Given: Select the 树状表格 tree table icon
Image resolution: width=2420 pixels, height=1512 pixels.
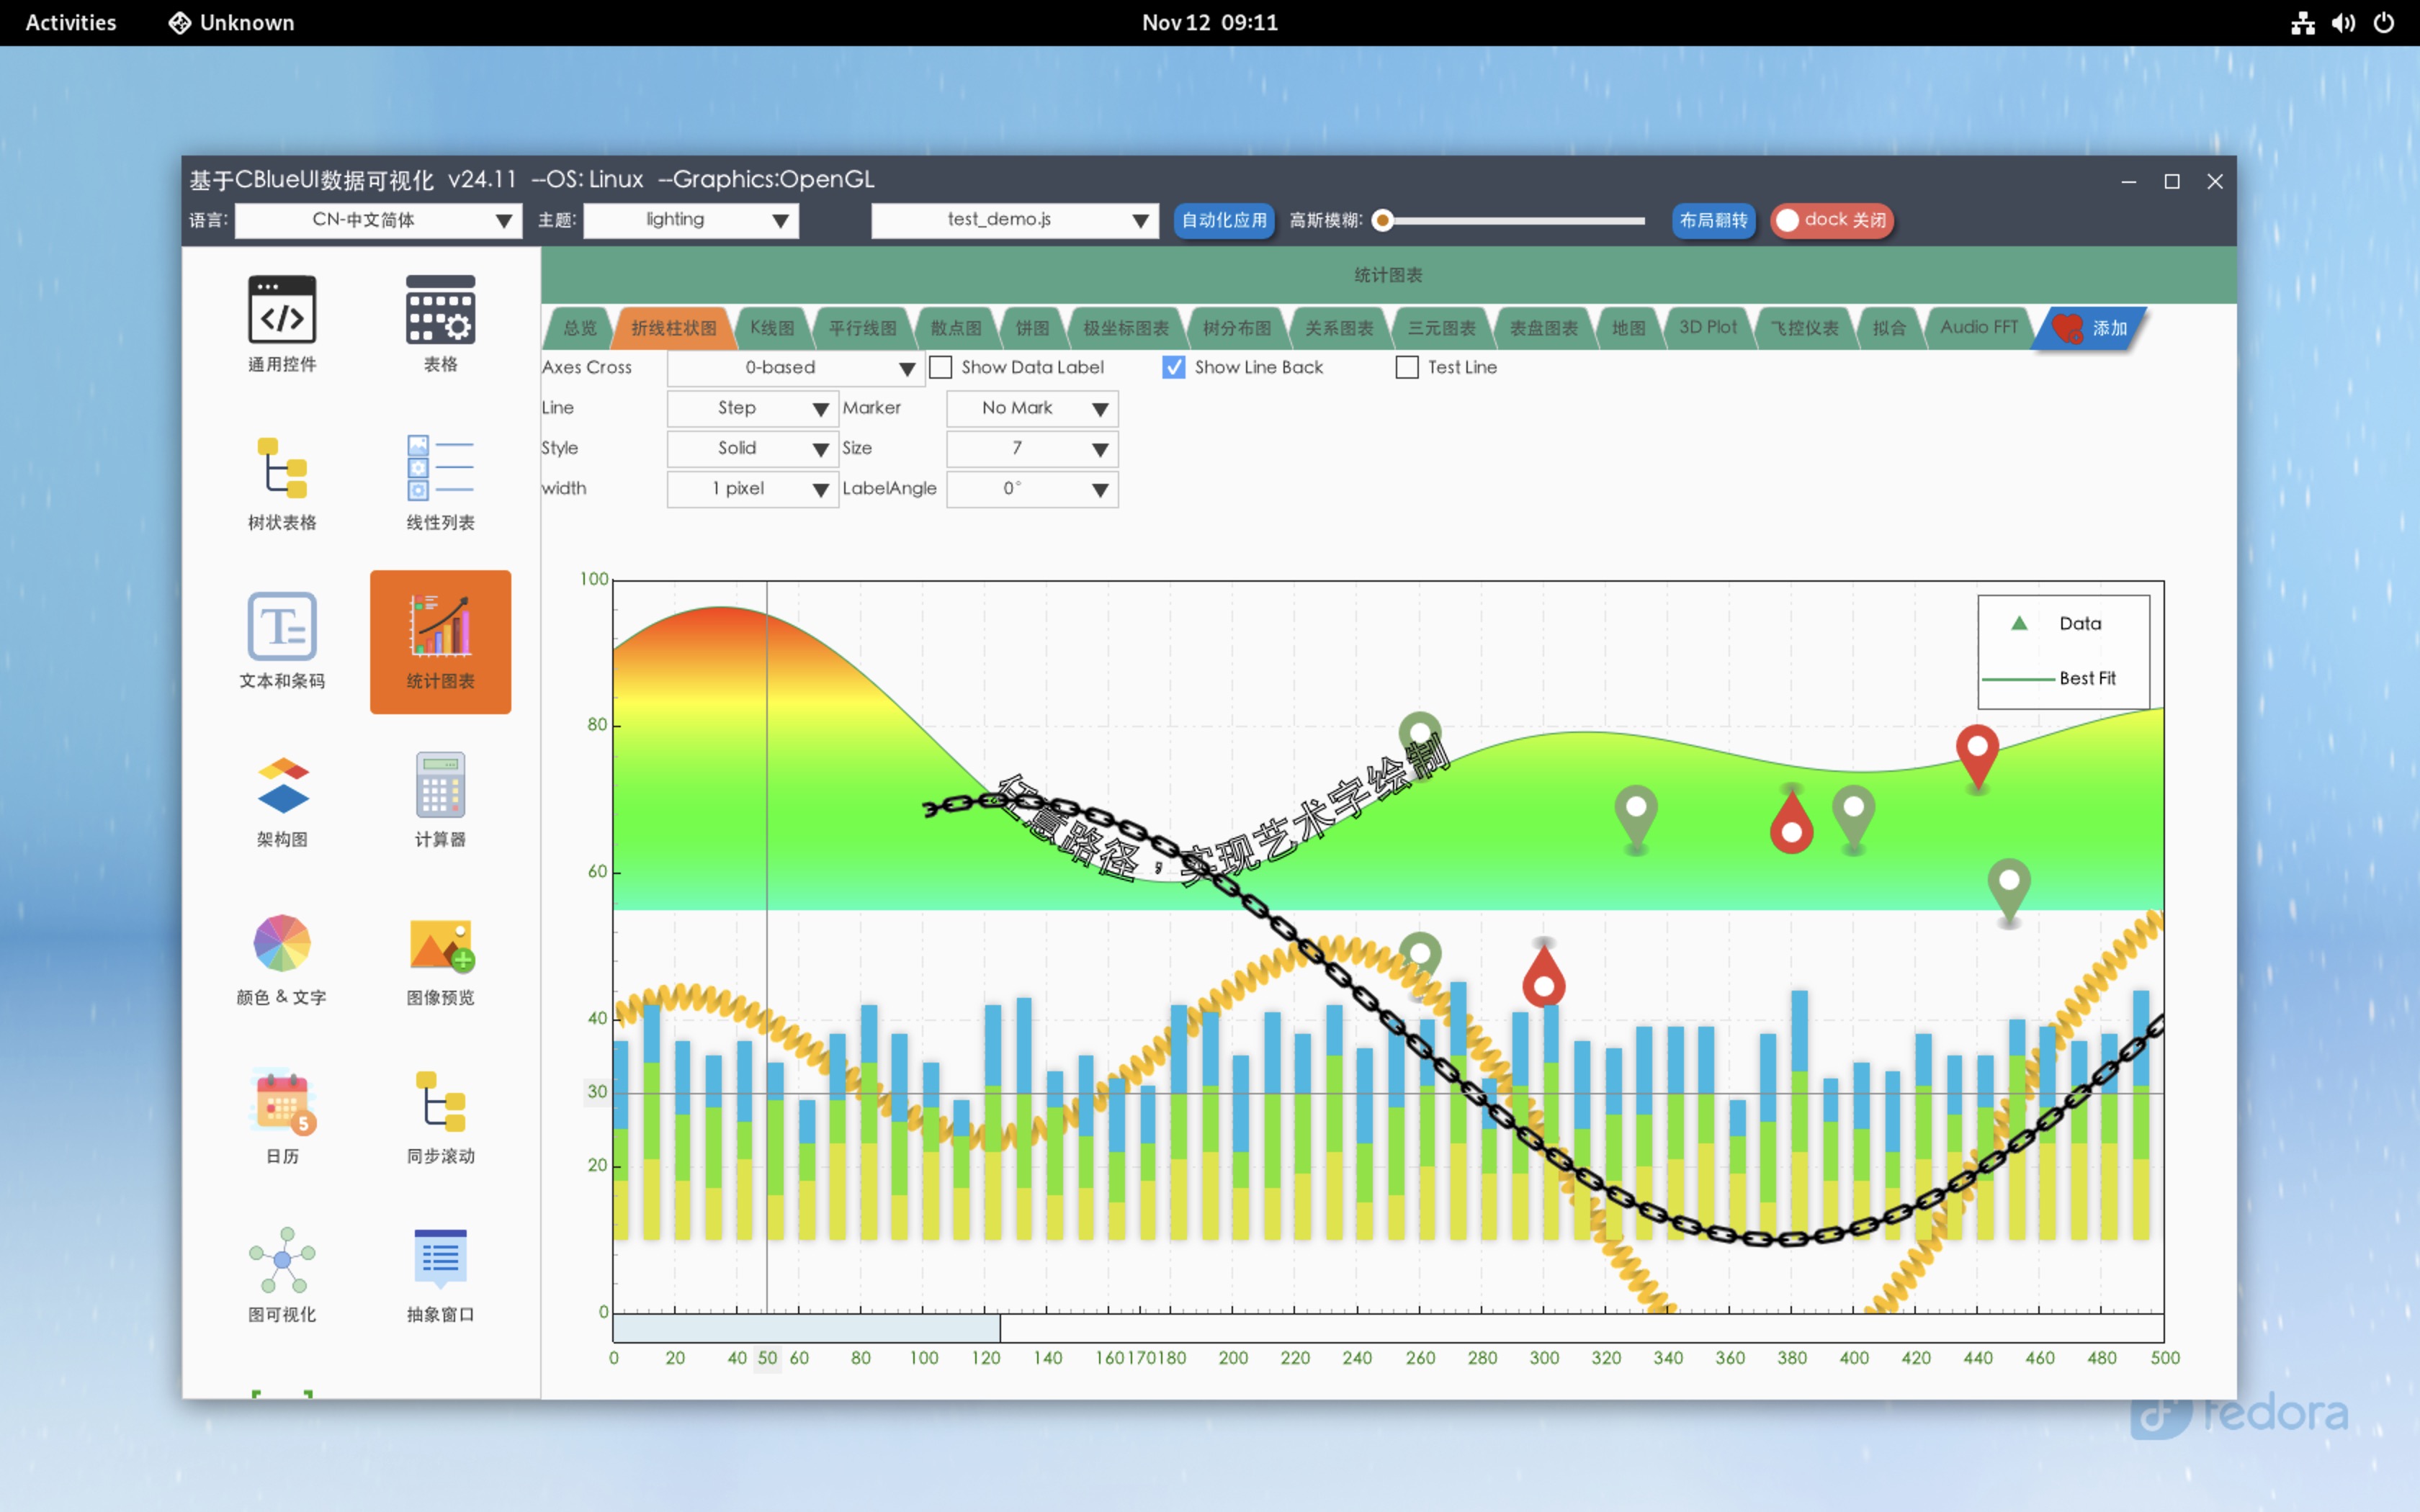Looking at the screenshot, I should tap(282, 468).
